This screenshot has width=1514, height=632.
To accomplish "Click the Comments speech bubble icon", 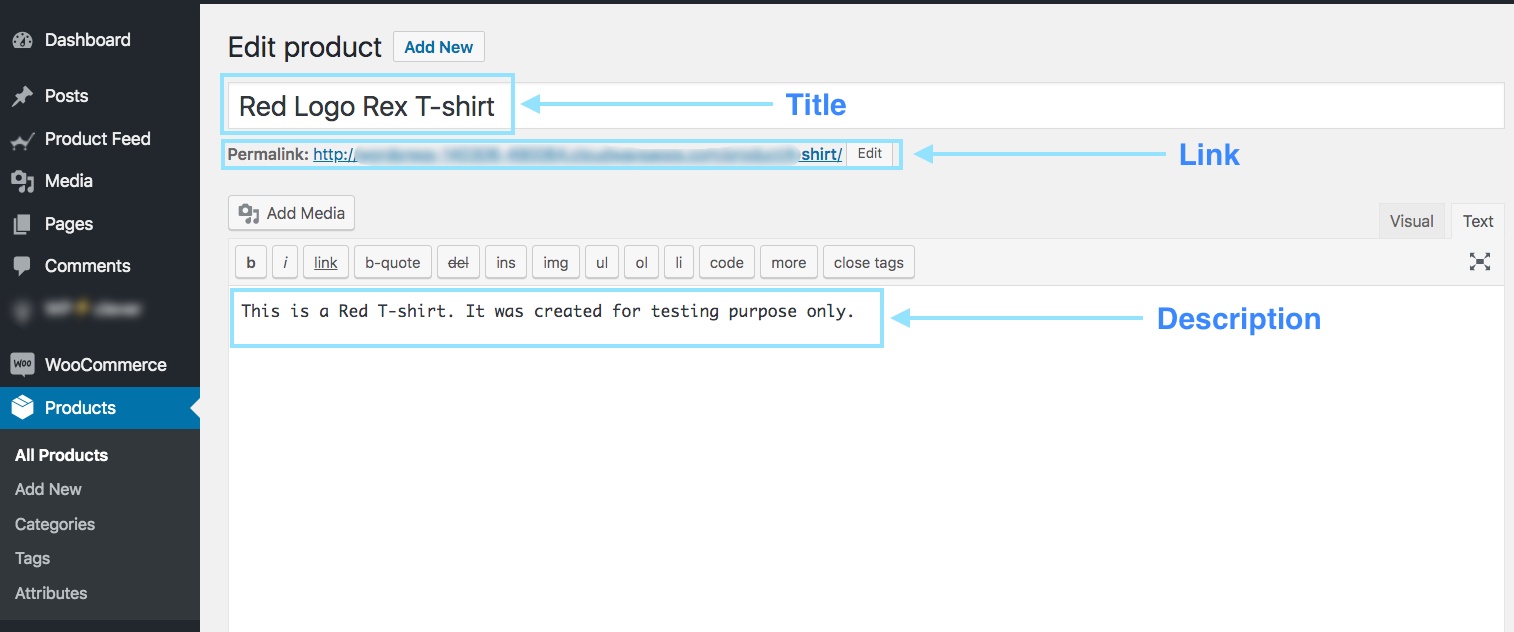I will (22, 267).
